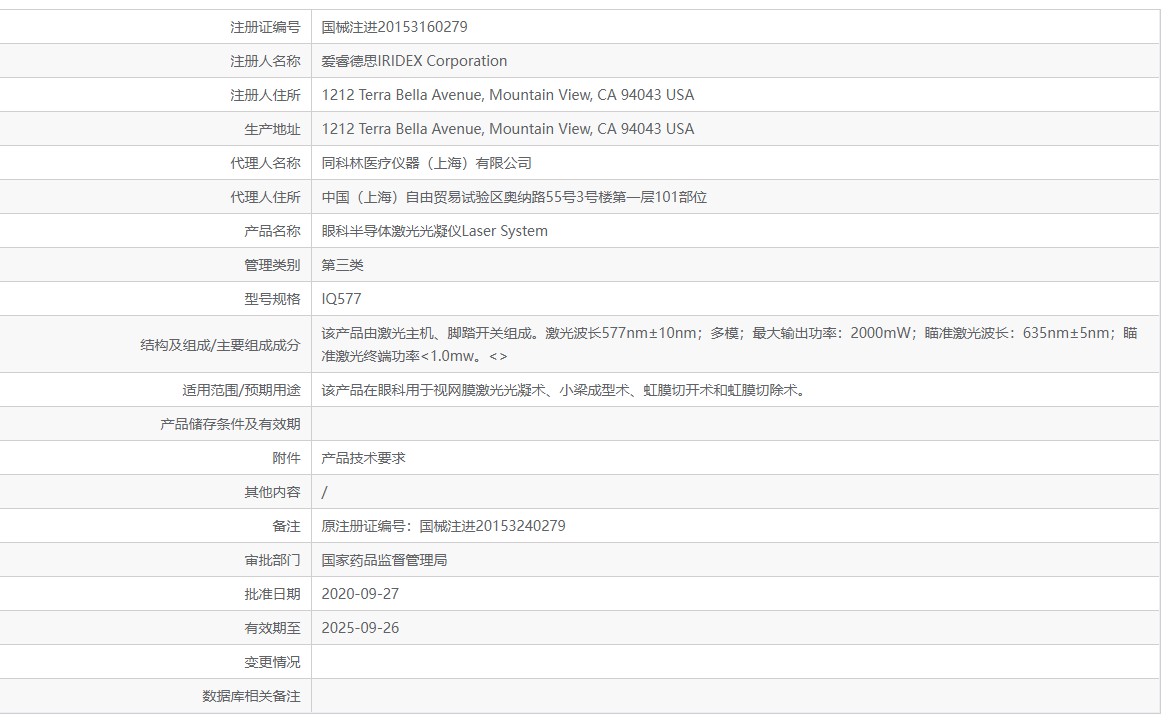Open the 产品技术要求 attachment entry
Image resolution: width=1173 pixels, height=723 pixels.
(x=364, y=458)
